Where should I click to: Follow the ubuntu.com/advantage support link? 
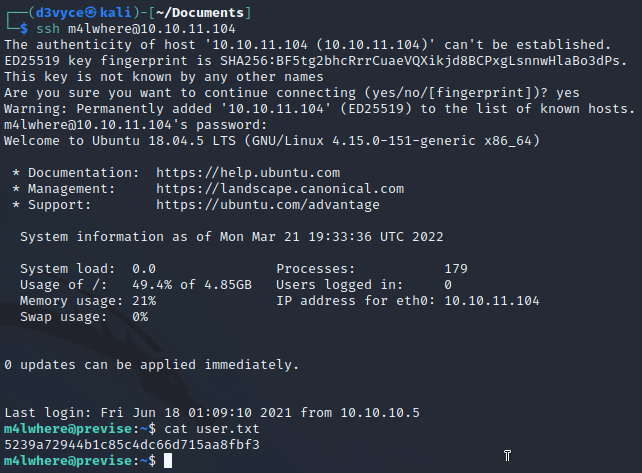pyautogui.click(x=268, y=204)
